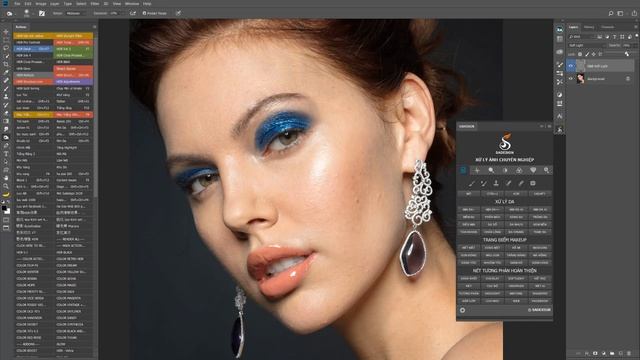Select the Type tool
This screenshot has height=360, width=640.
click(x=6, y=154)
